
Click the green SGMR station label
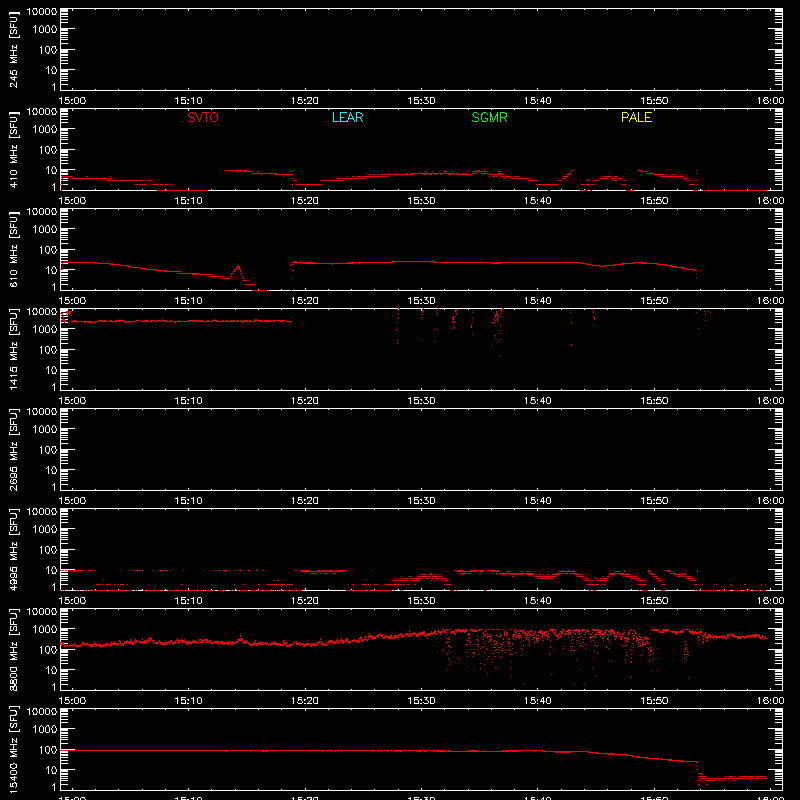489,117
